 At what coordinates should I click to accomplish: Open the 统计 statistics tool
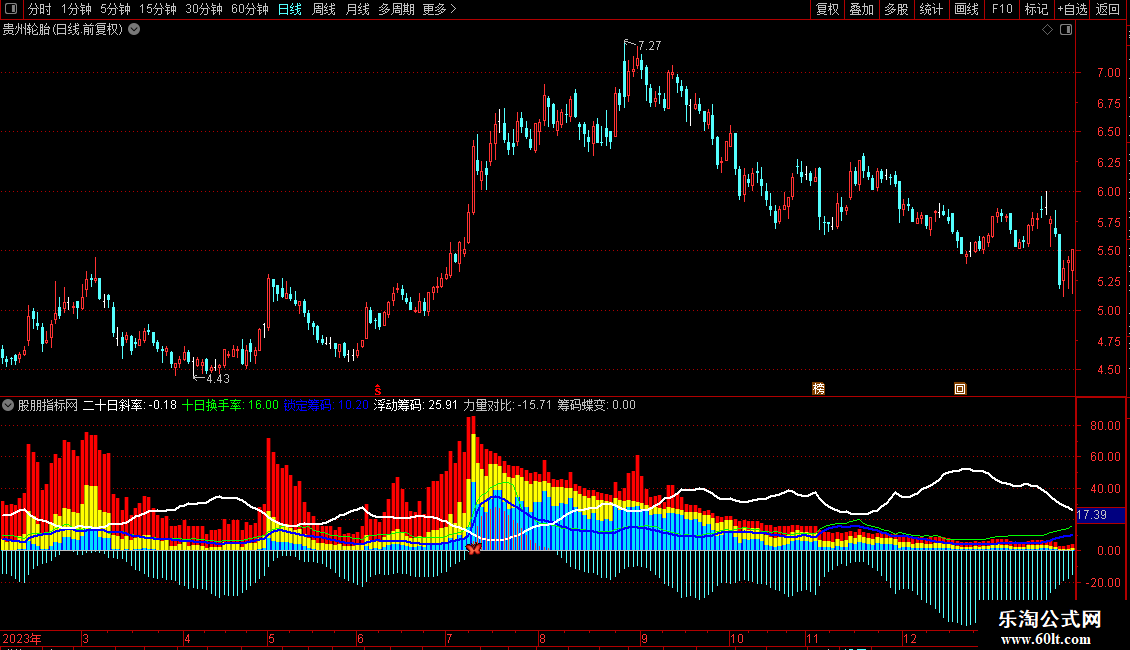[x=931, y=9]
